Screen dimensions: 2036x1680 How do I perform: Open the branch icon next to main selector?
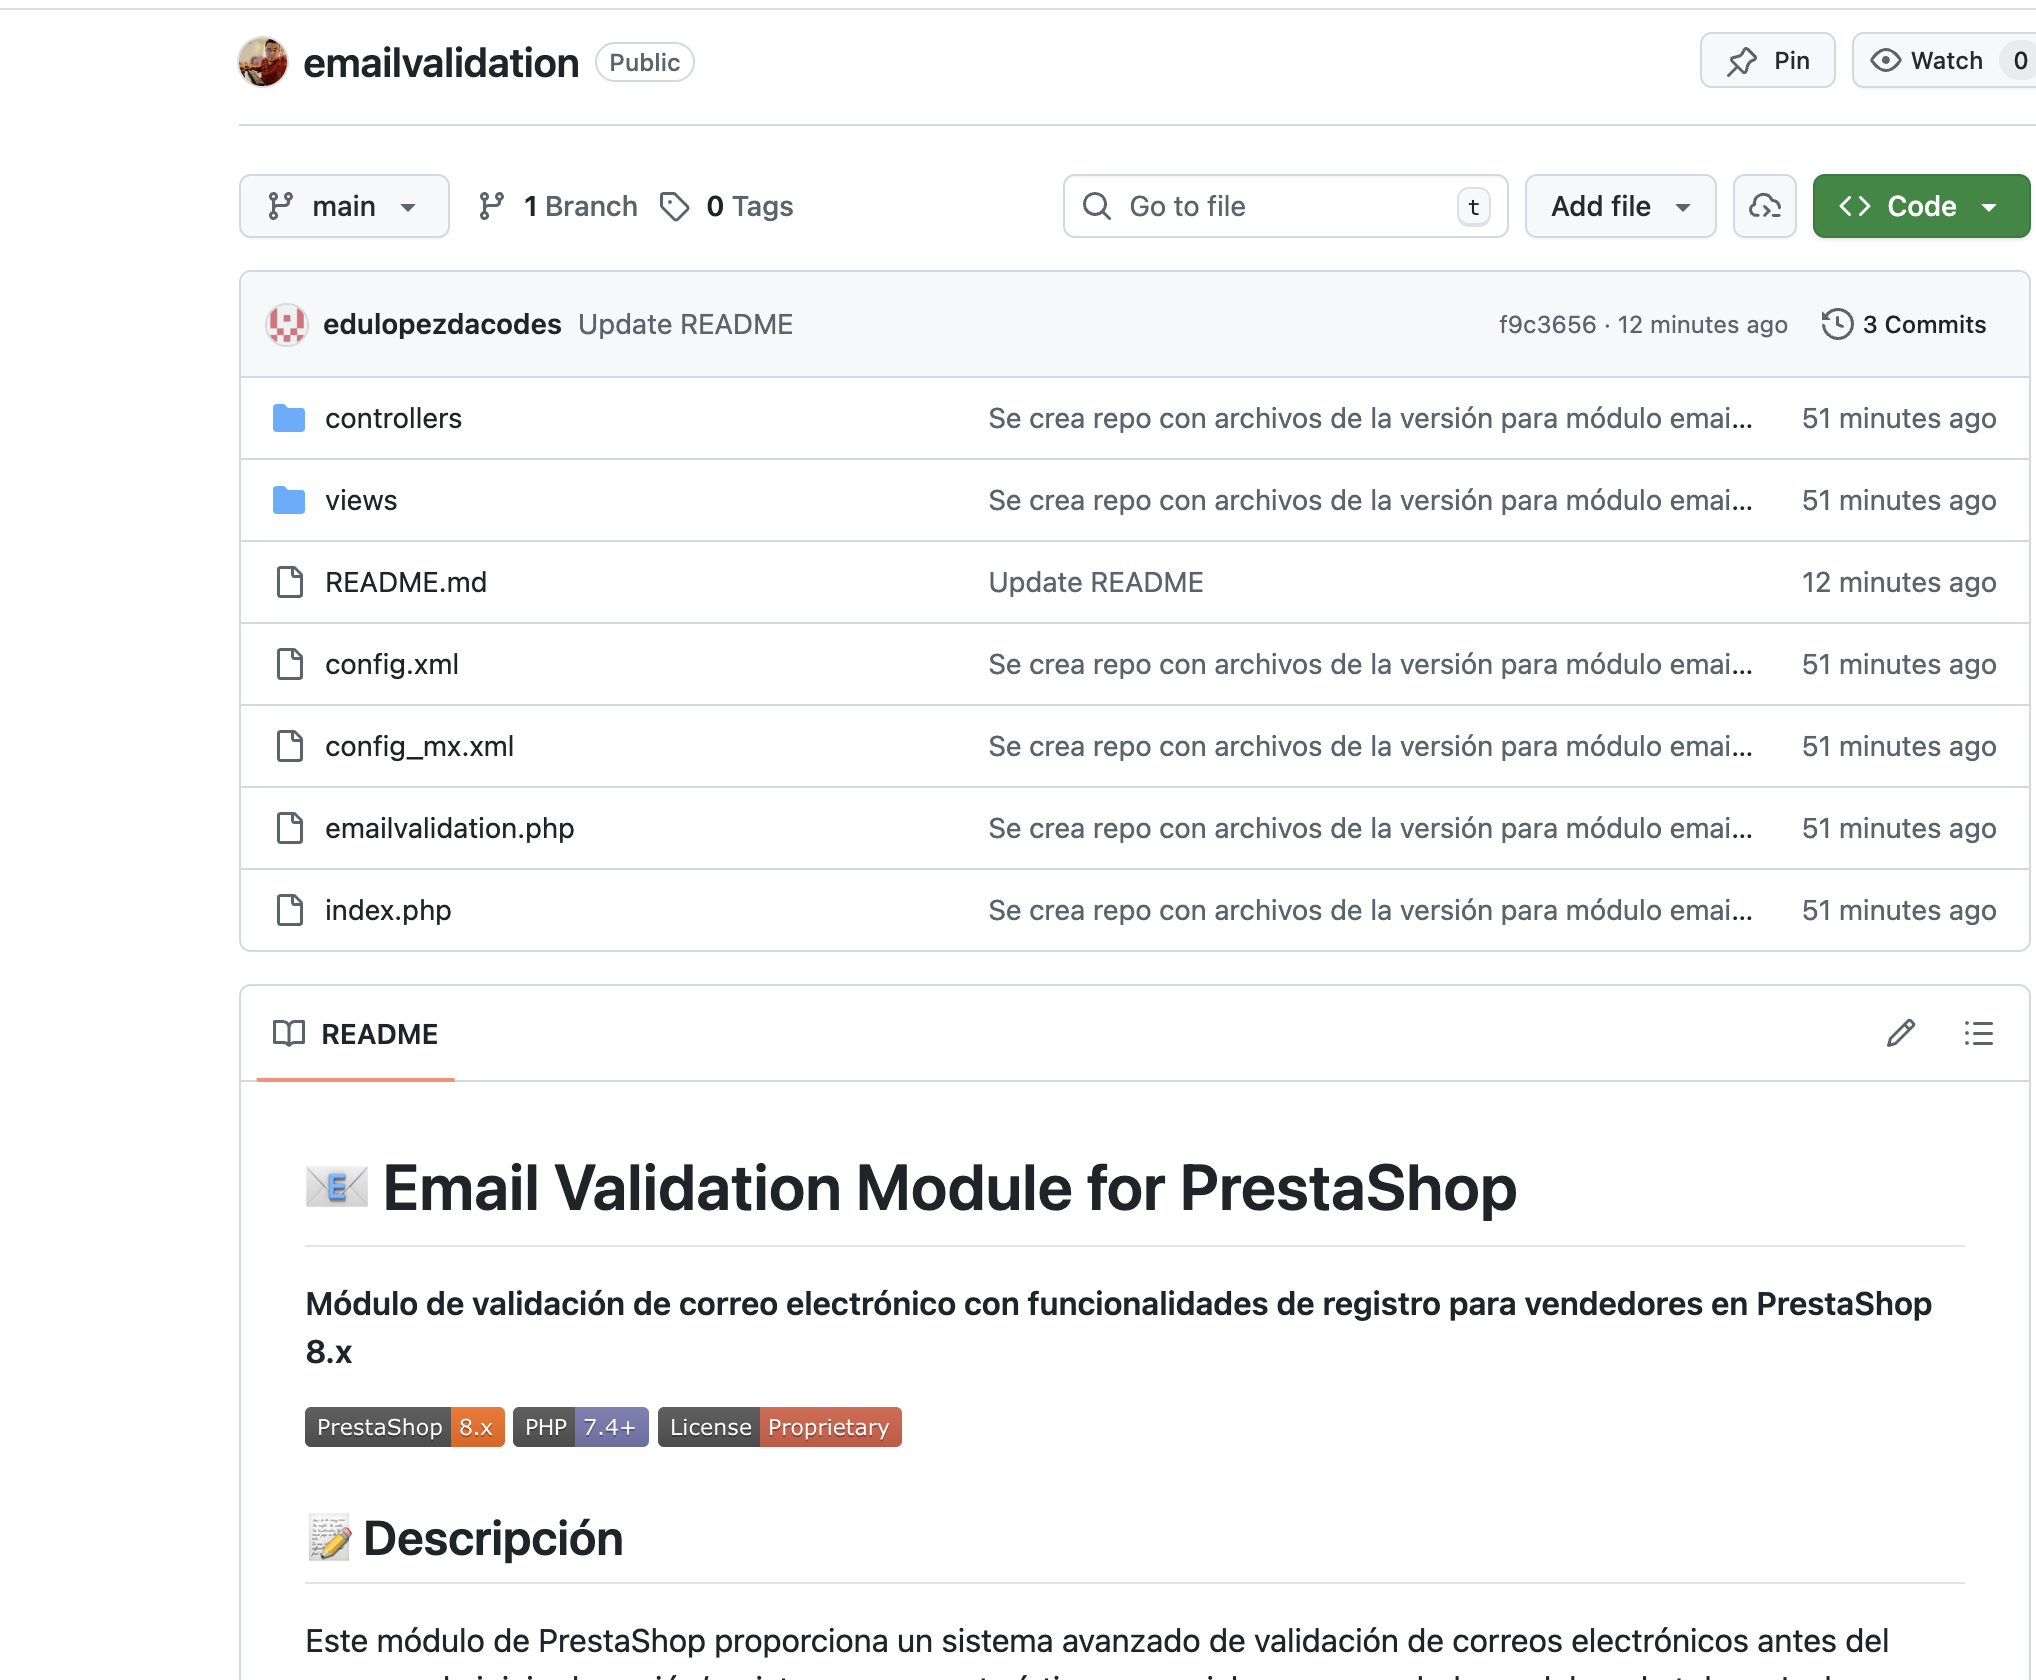492,206
